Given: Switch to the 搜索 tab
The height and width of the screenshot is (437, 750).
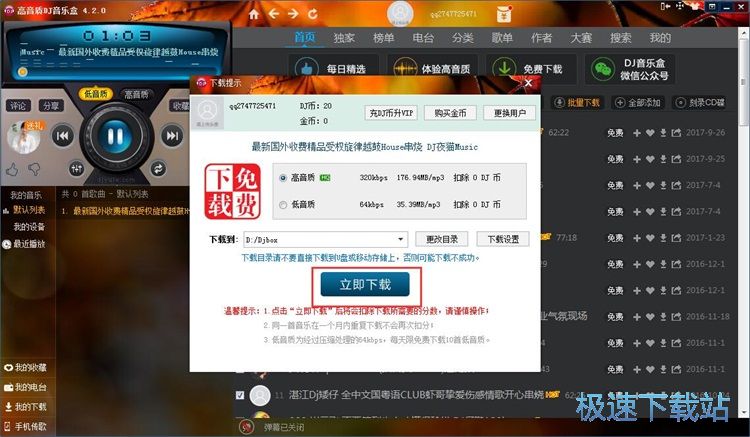Looking at the screenshot, I should coord(620,38).
